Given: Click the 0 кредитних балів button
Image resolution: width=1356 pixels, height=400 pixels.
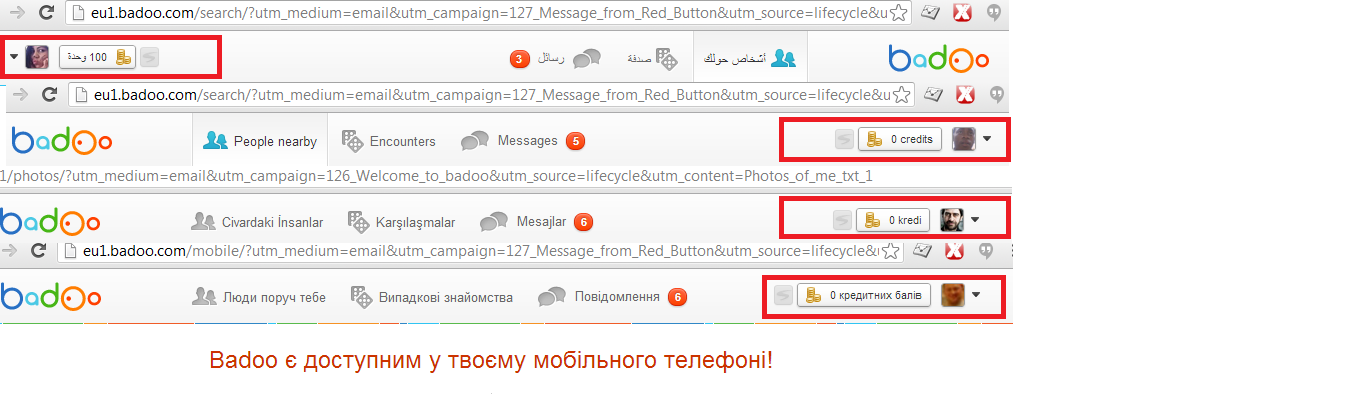Looking at the screenshot, I should click(x=864, y=295).
